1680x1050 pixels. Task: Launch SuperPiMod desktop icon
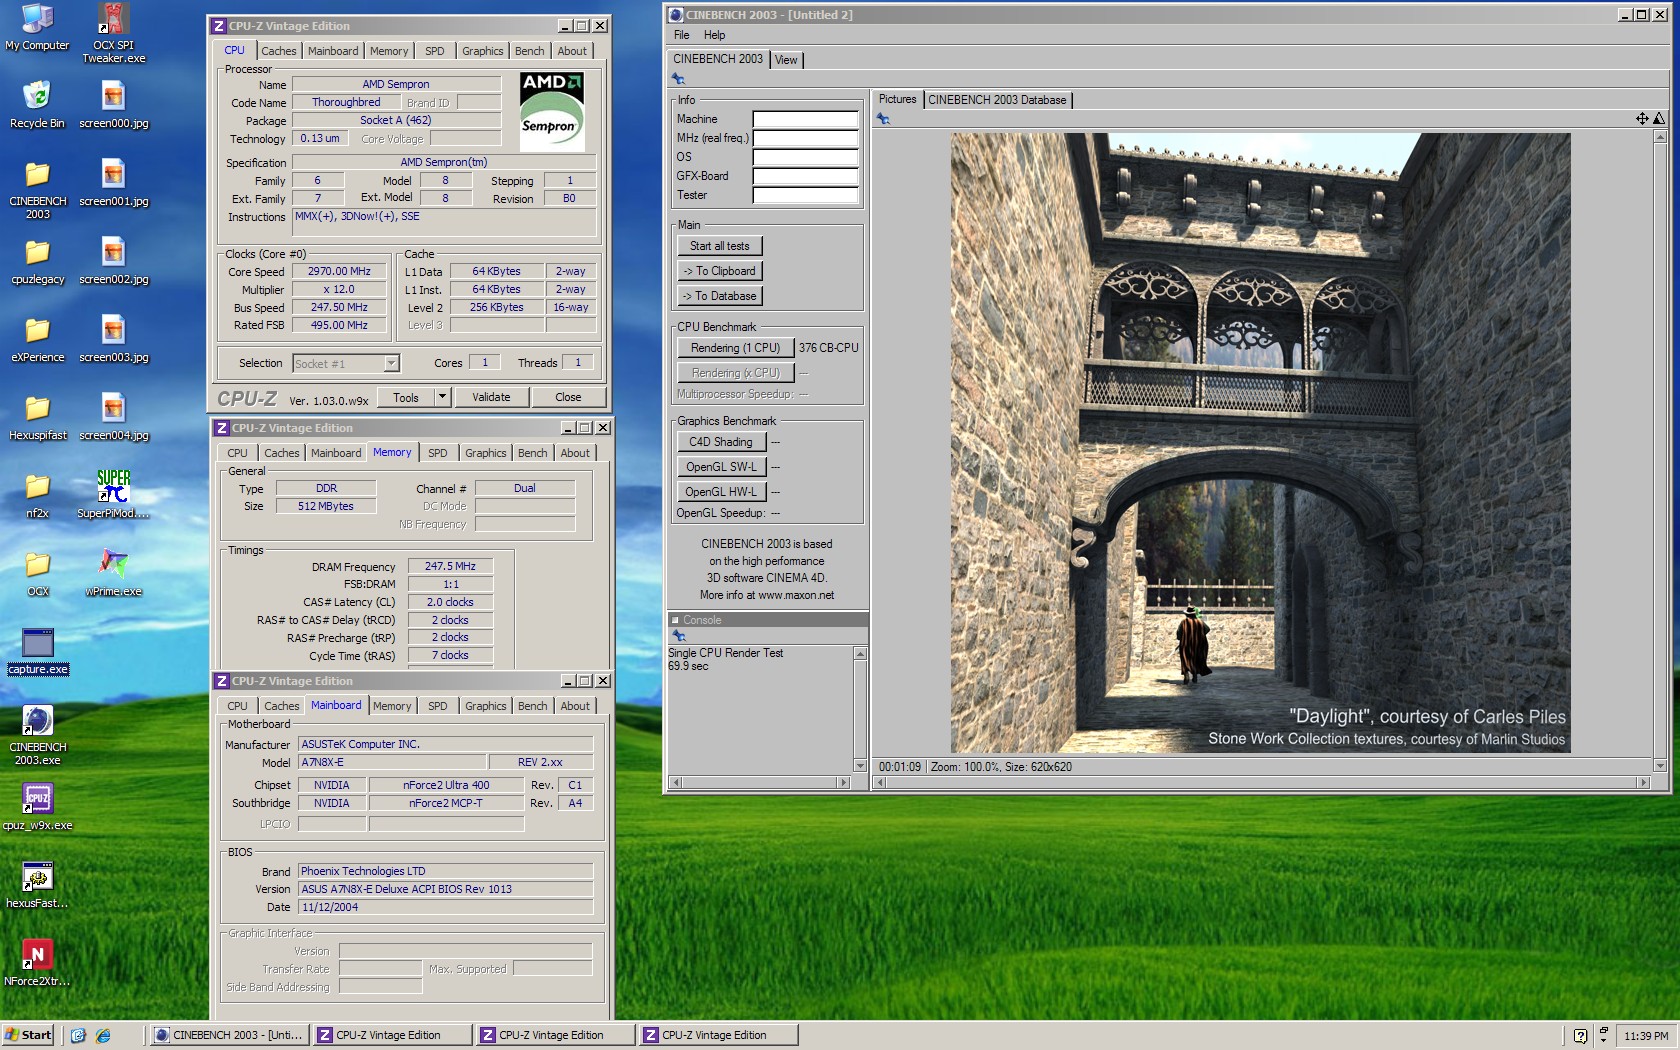pos(113,495)
